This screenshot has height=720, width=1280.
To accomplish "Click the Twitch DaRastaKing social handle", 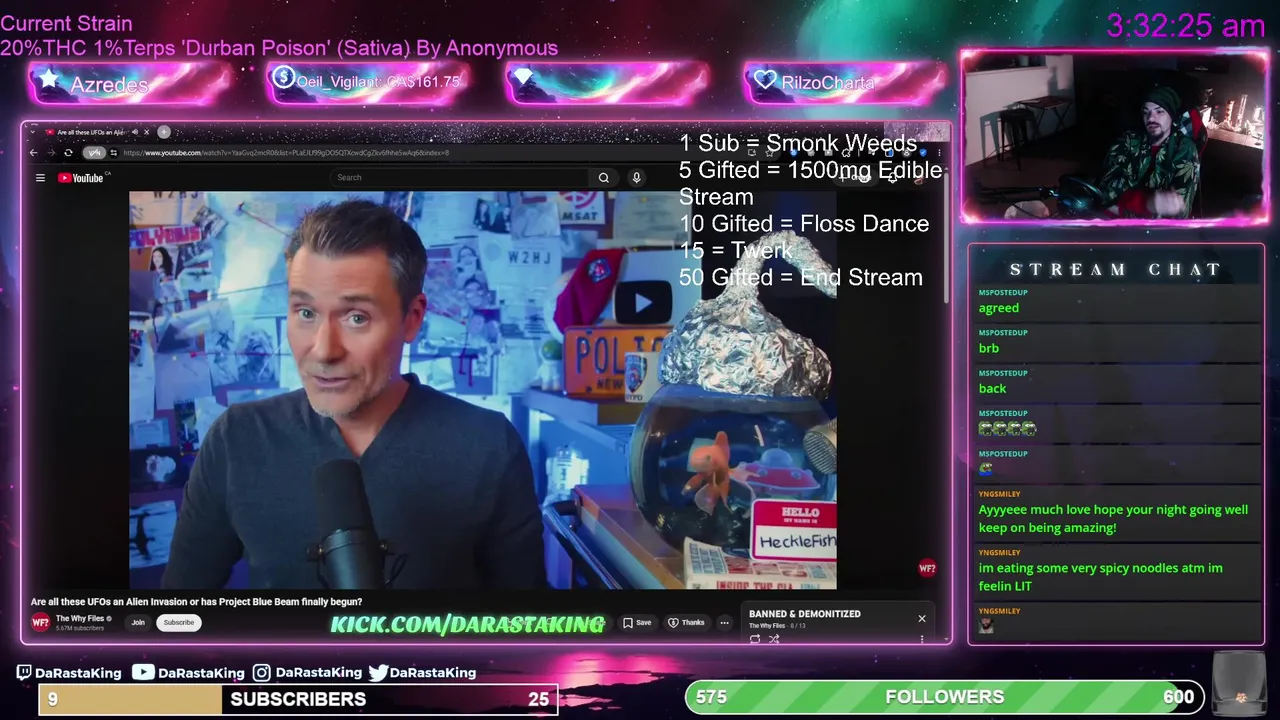I will point(69,673).
